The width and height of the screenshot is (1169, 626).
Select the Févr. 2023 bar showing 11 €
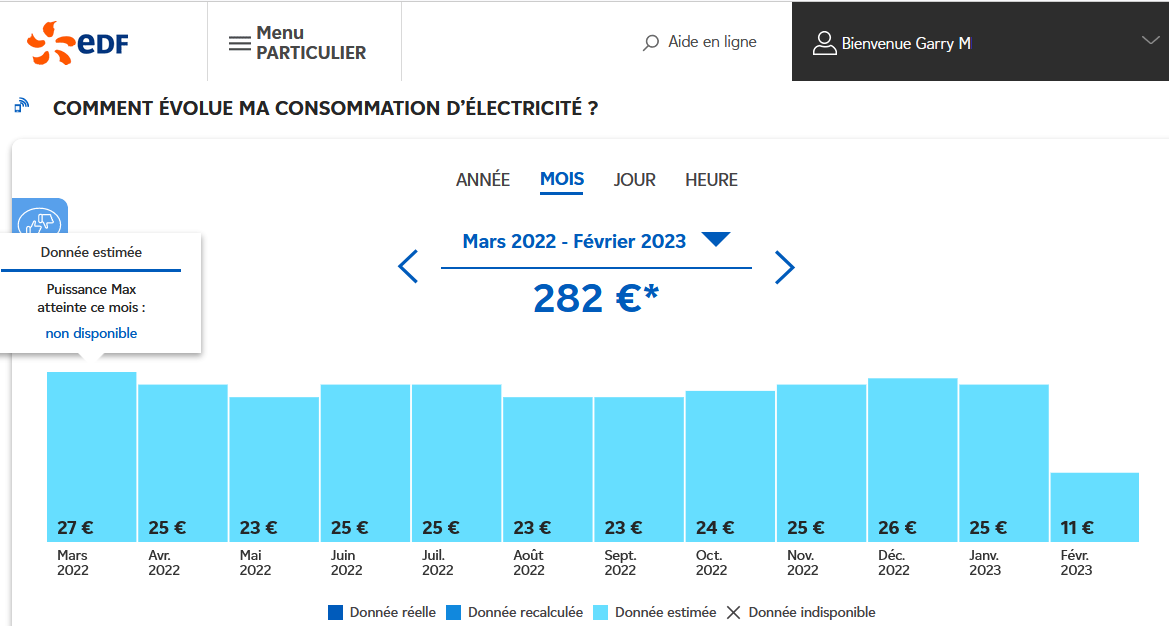tap(1094, 507)
